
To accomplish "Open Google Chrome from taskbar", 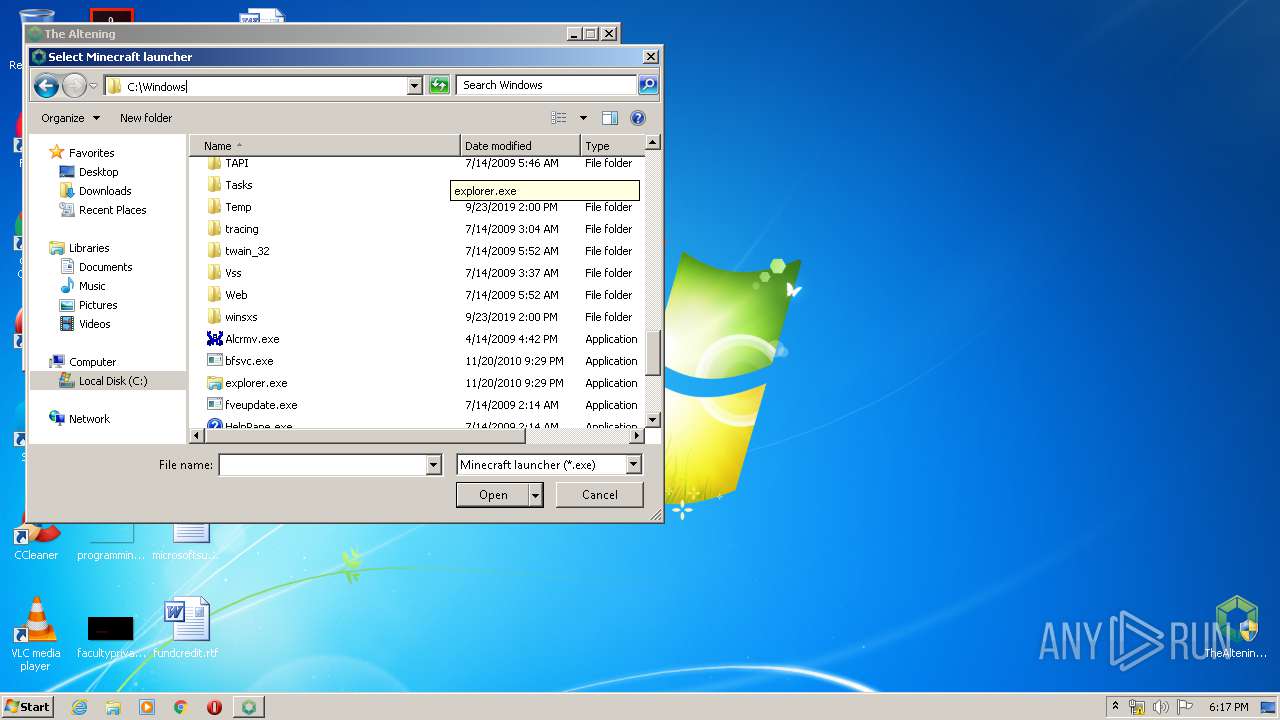I will 181,707.
